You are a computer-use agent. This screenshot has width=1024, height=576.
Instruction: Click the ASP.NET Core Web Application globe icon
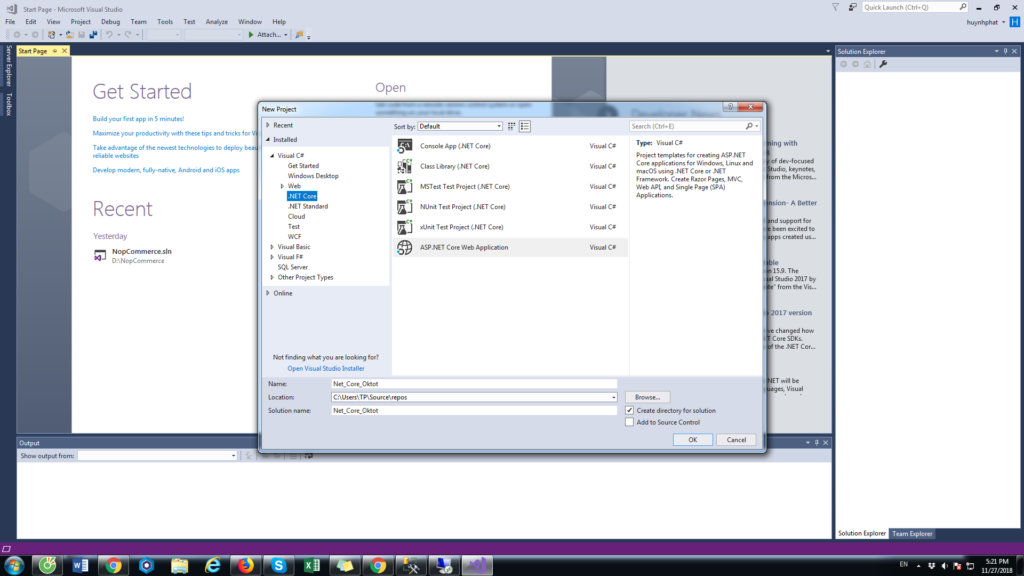coord(405,247)
